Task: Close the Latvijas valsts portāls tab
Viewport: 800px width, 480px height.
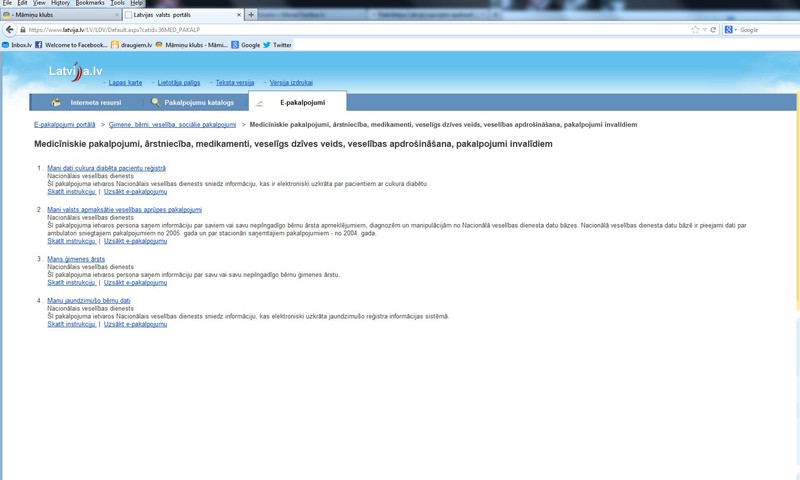Action: point(237,15)
